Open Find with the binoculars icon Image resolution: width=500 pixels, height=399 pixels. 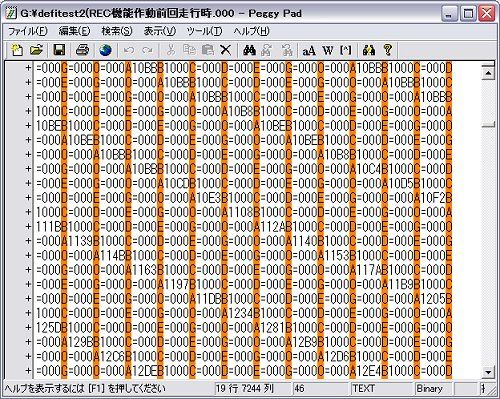249,50
